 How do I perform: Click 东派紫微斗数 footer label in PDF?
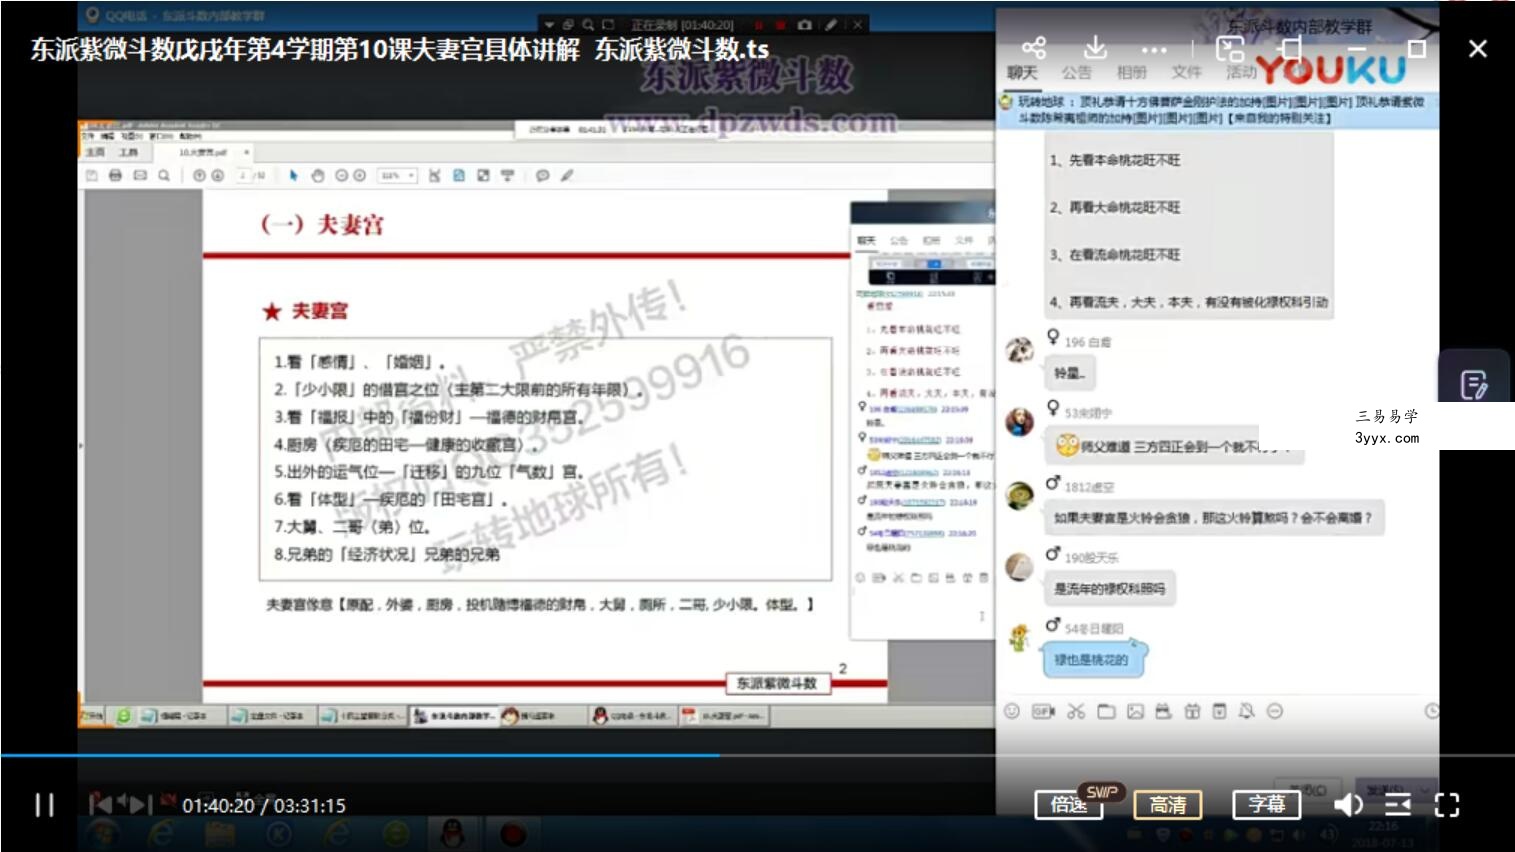778,683
